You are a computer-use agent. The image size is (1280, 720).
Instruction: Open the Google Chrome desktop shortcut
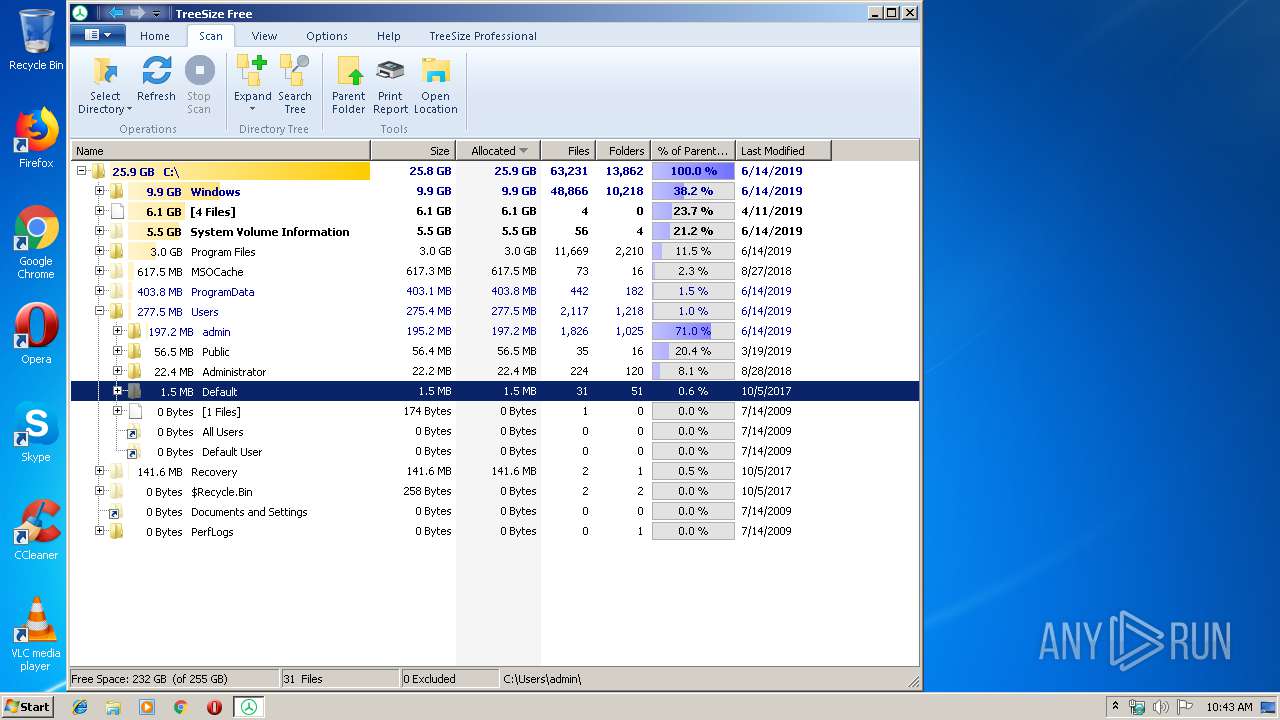point(36,243)
